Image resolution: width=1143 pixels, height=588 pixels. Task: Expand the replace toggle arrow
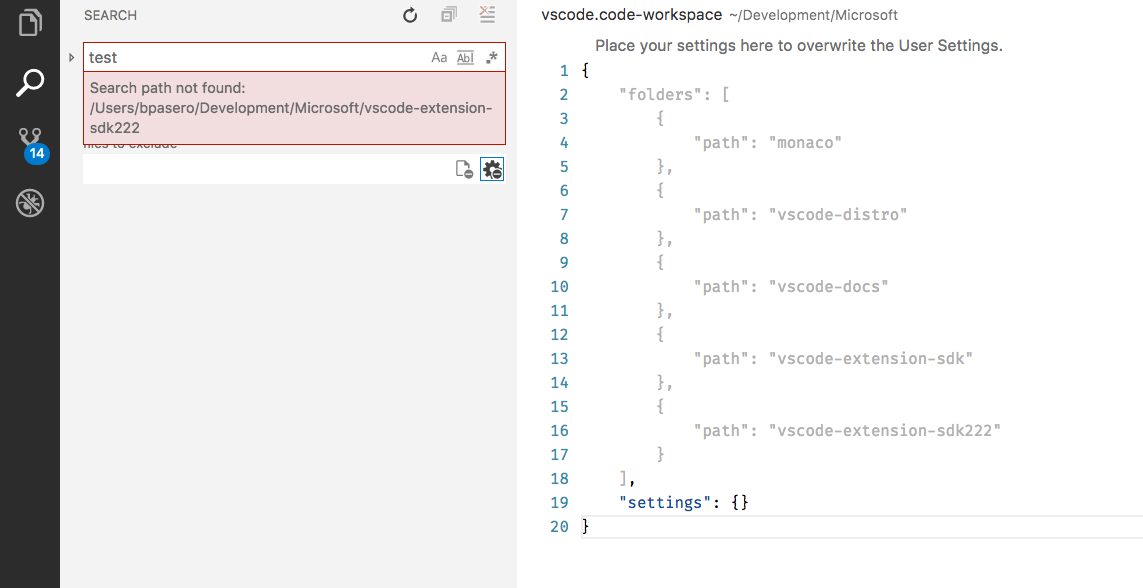pyautogui.click(x=71, y=57)
